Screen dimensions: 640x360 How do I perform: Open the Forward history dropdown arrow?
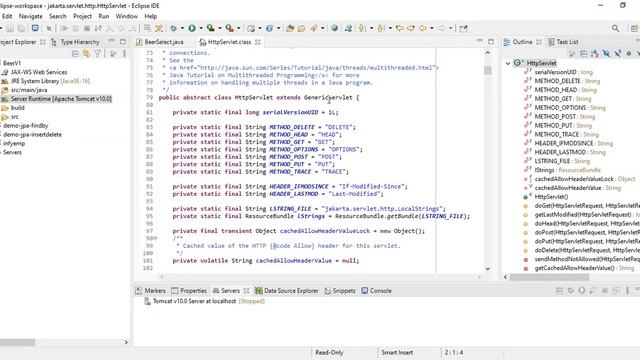(x=450, y=28)
